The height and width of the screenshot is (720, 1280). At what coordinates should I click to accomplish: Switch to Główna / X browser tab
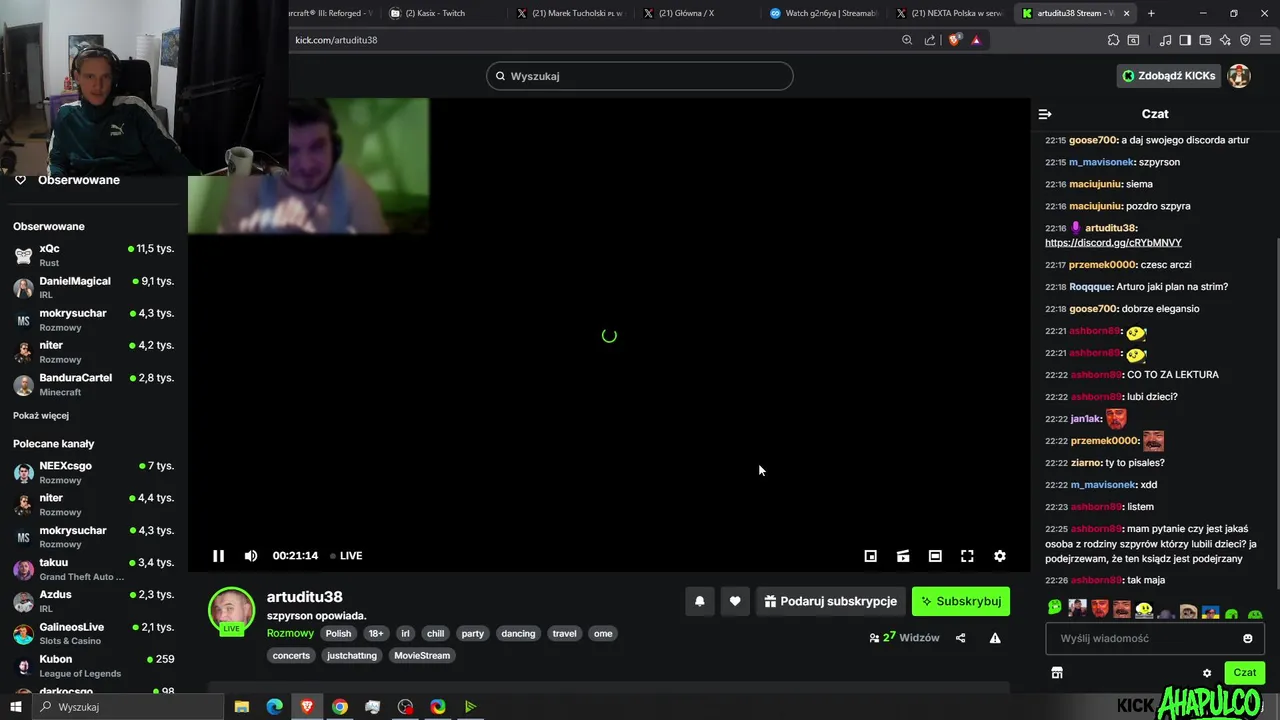[696, 13]
